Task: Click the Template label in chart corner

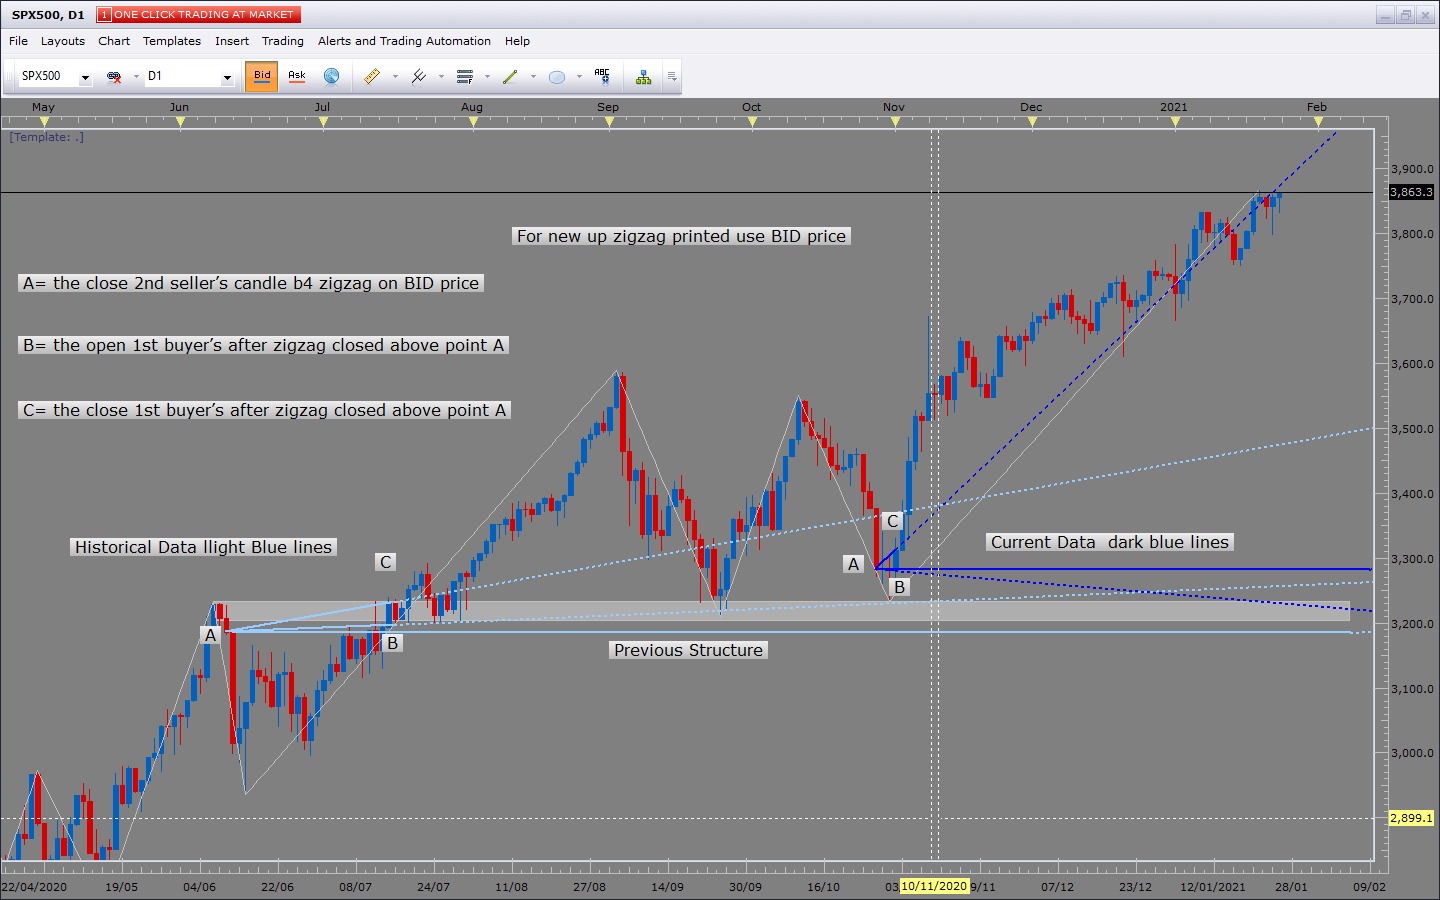Action: (x=46, y=137)
